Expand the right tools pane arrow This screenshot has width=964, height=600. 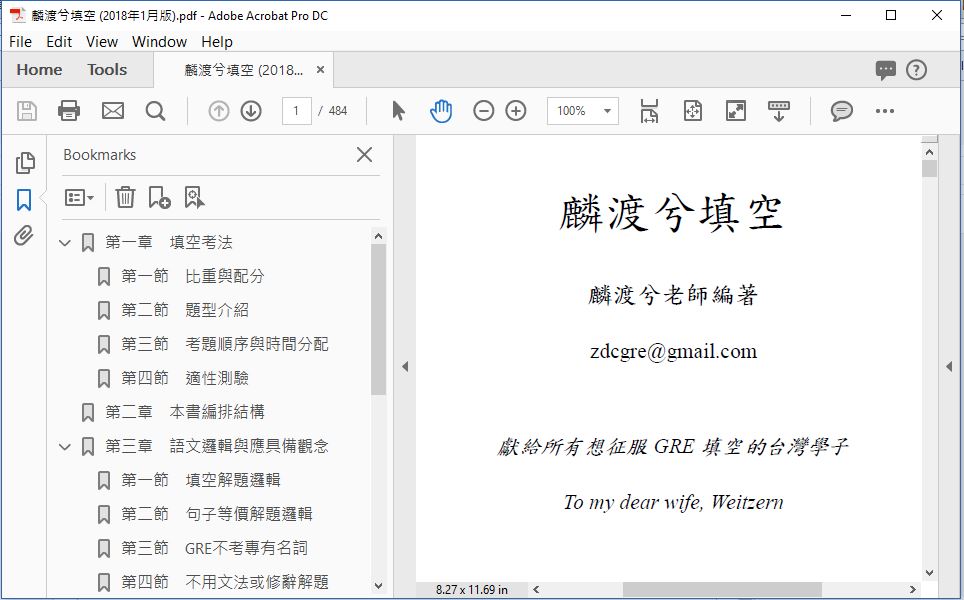point(949,366)
